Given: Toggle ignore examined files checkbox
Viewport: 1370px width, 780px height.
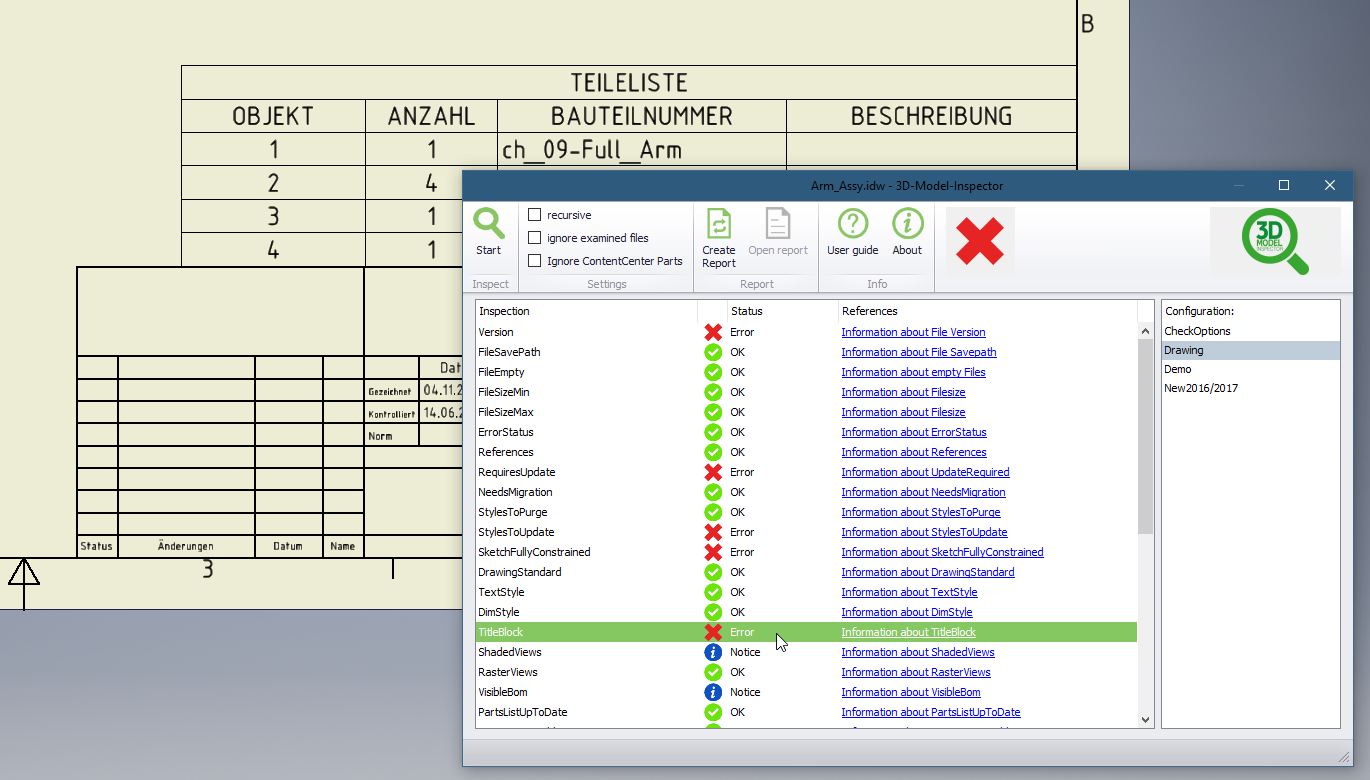Looking at the screenshot, I should coord(535,238).
